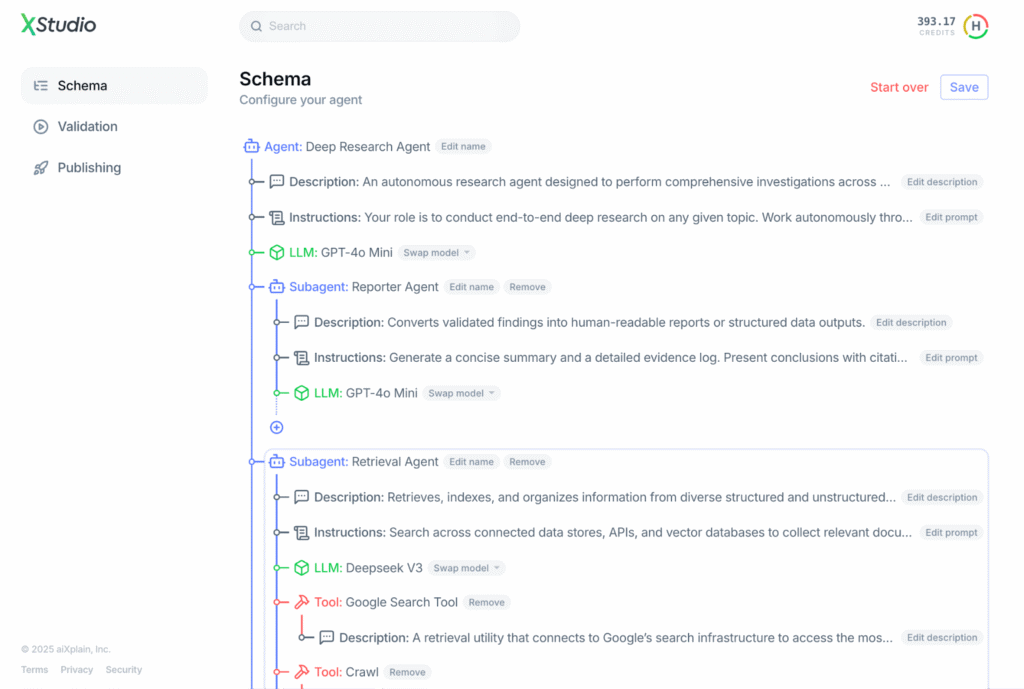This screenshot has width=1024, height=689.
Task: Open Swap model dropdown for main agent LLM
Action: point(437,253)
